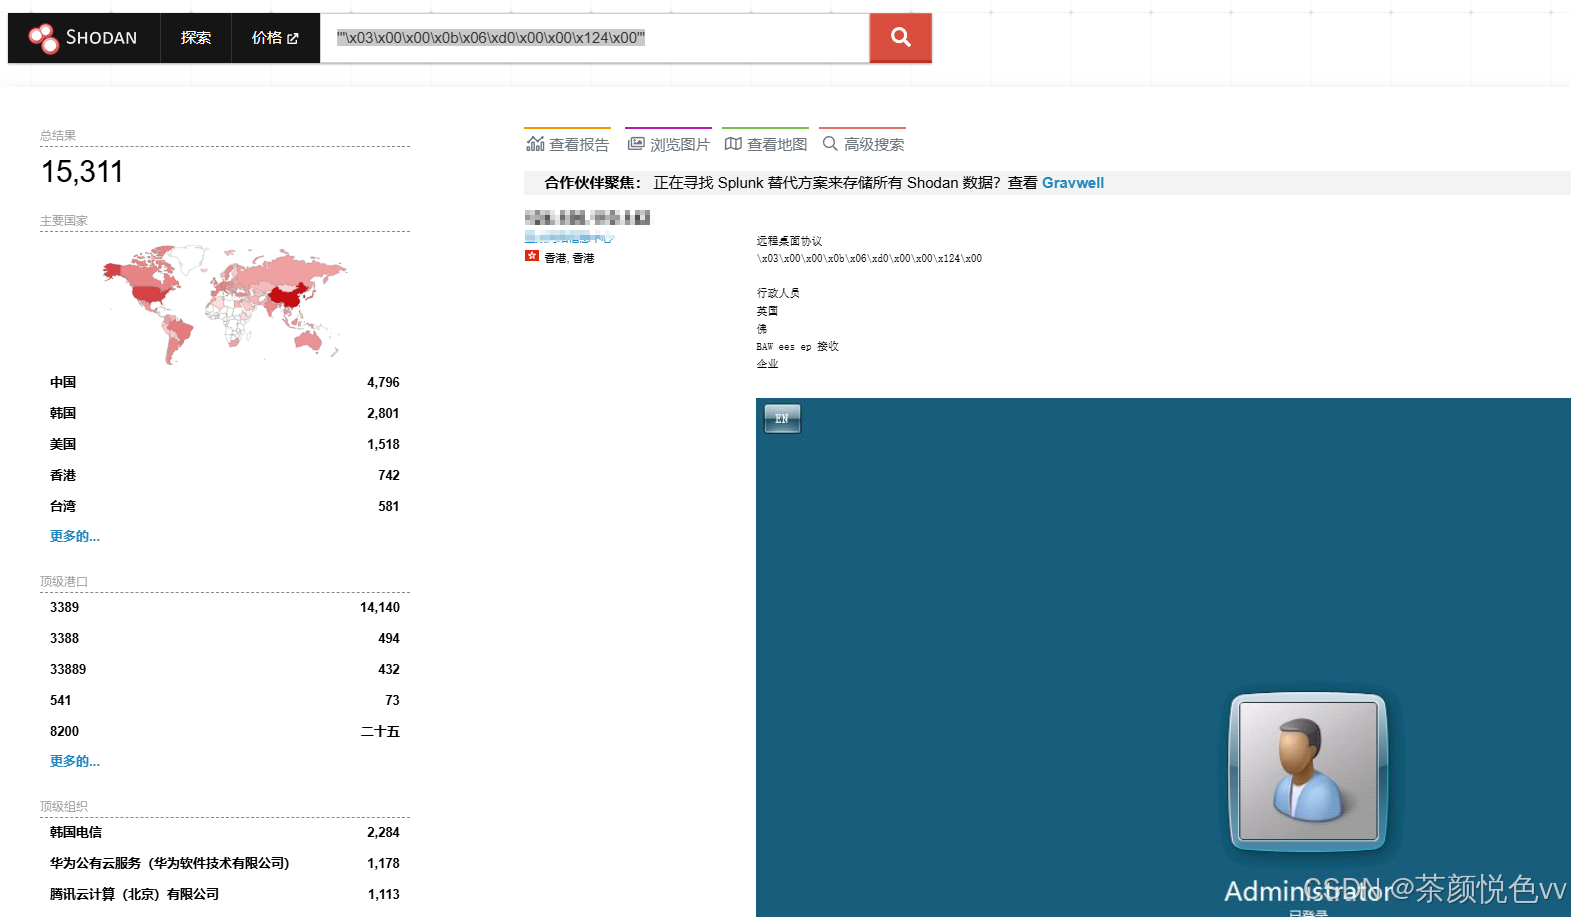
Task: Click the Administrator user avatar thumbnail
Action: [x=1308, y=771]
